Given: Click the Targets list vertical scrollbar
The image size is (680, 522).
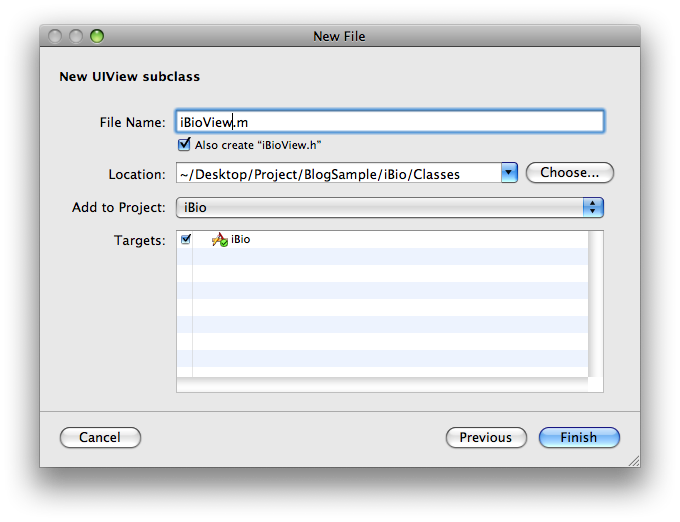Looking at the screenshot, I should point(595,304).
